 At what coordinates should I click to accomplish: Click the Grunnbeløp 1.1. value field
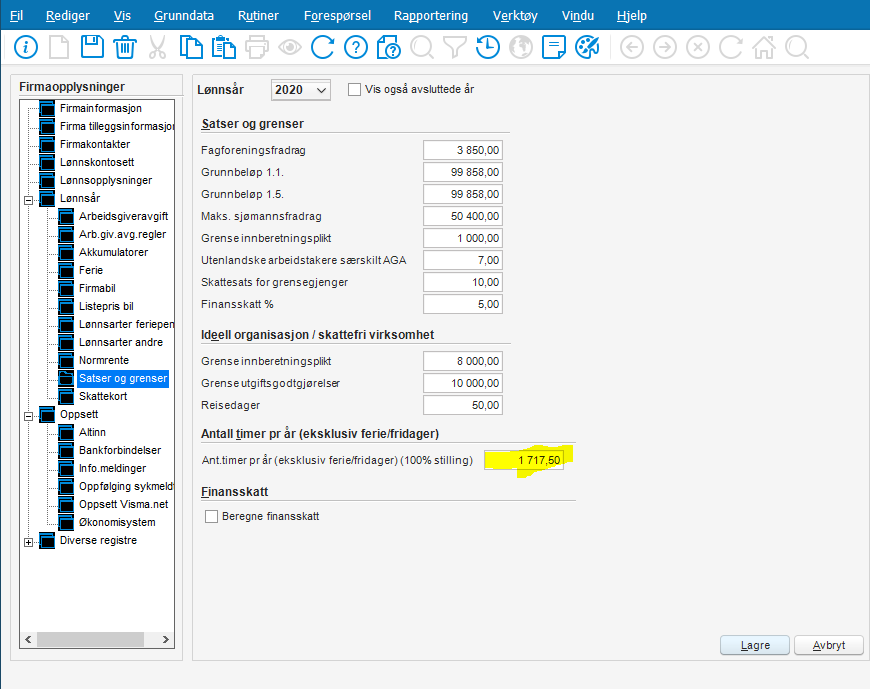[x=463, y=173]
